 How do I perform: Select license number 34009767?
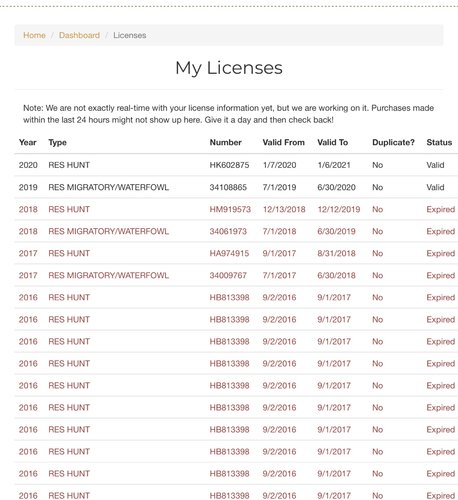(x=228, y=275)
